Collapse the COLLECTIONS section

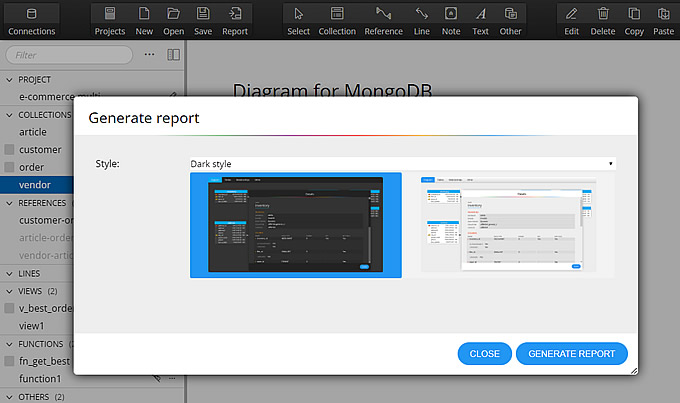click(x=9, y=115)
